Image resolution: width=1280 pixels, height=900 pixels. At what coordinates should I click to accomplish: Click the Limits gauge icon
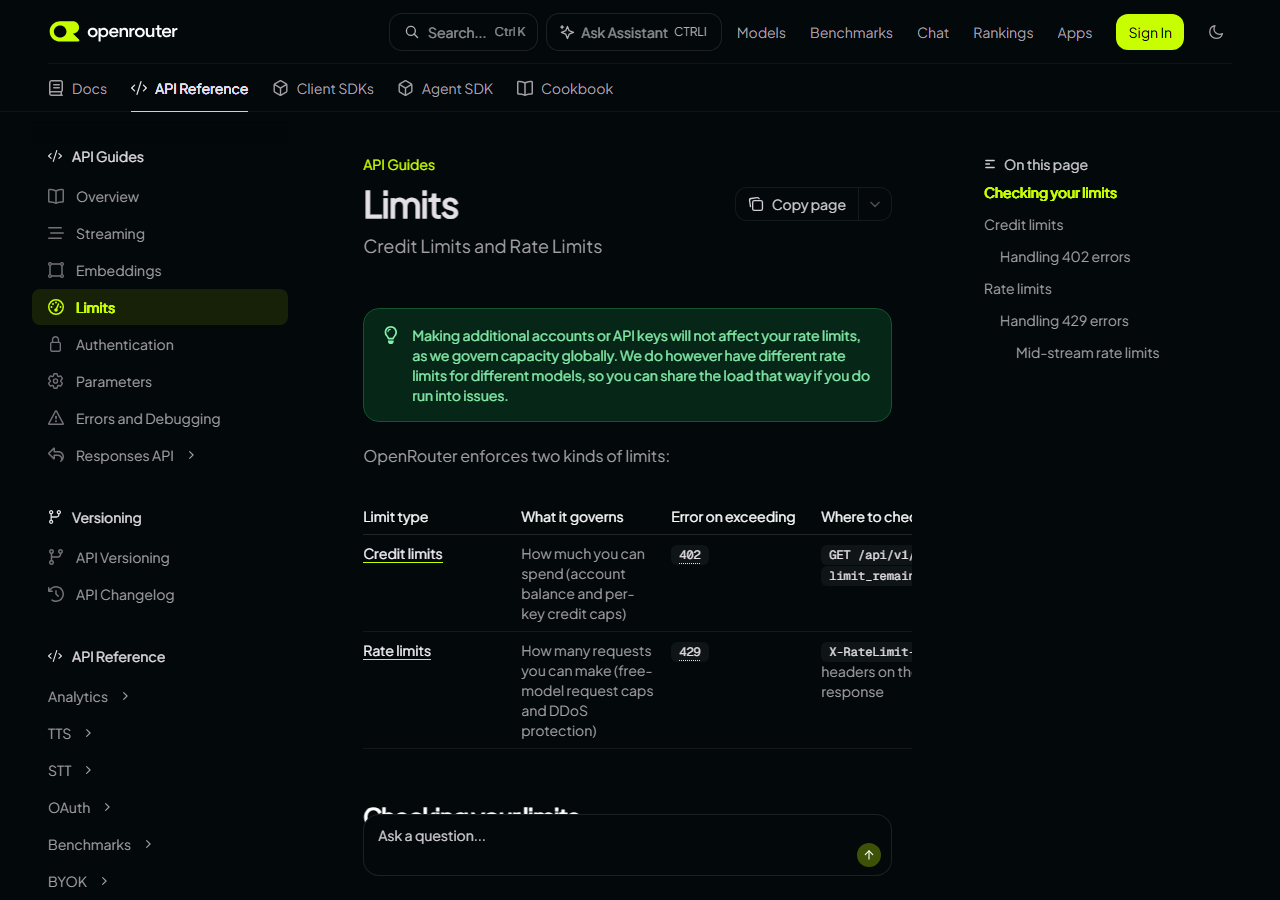click(x=56, y=308)
